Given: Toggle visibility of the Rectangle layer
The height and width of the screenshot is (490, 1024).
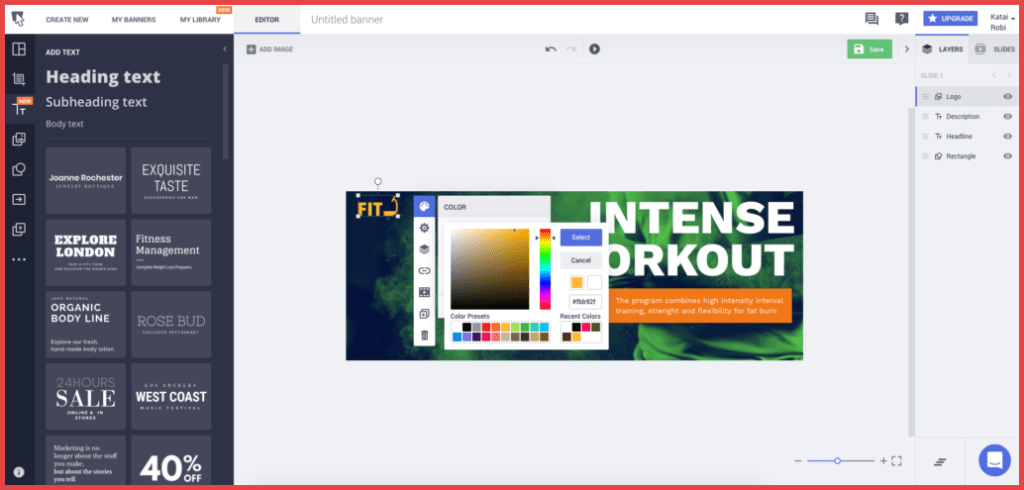Looking at the screenshot, I should point(1007,156).
